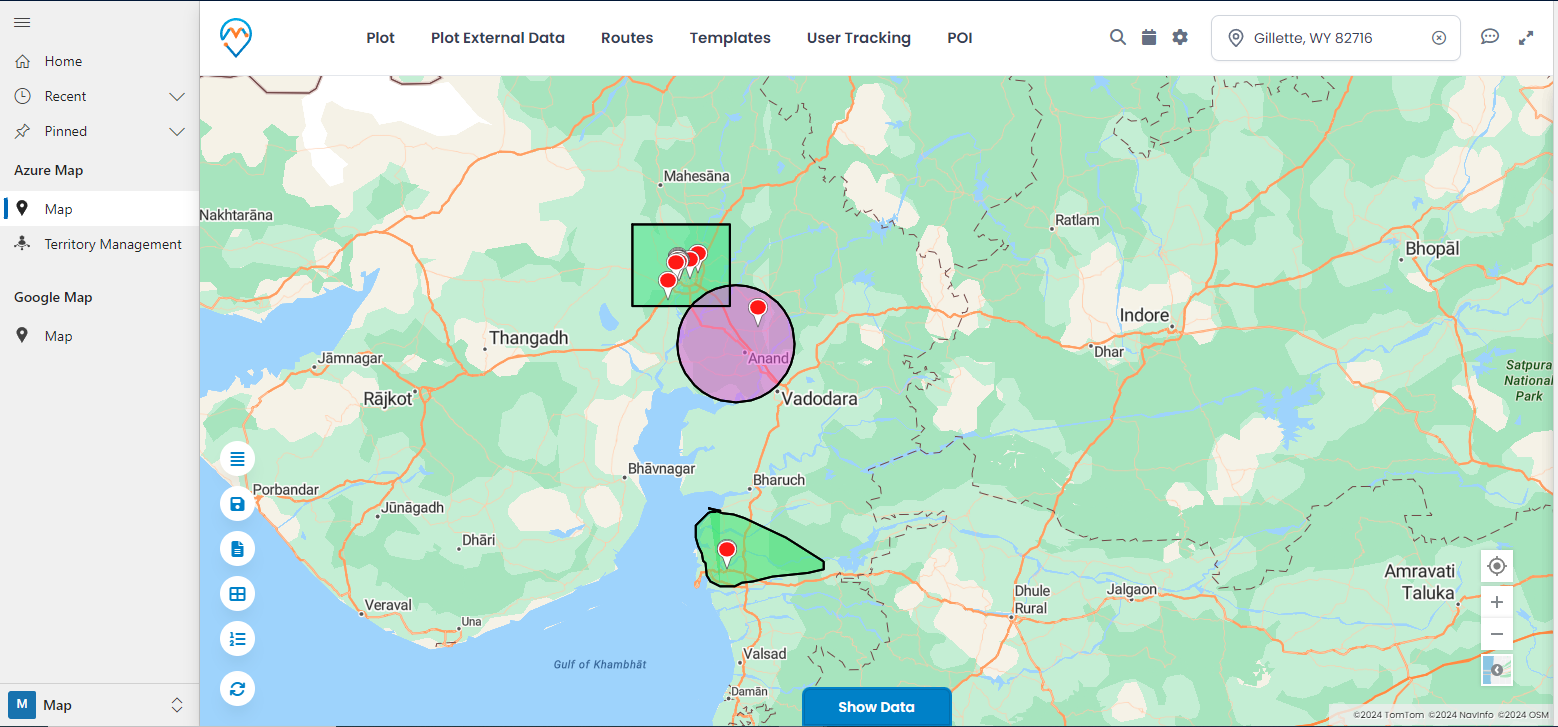This screenshot has width=1558, height=727.
Task: Select Map under Azure Map
Action: 100,209
